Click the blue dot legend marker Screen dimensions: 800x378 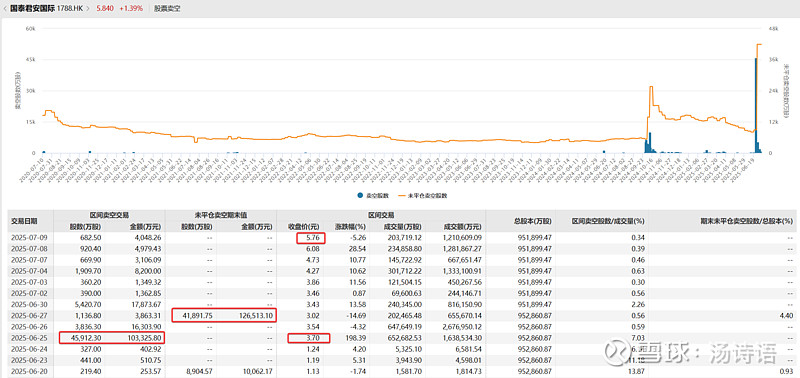[x=360, y=195]
